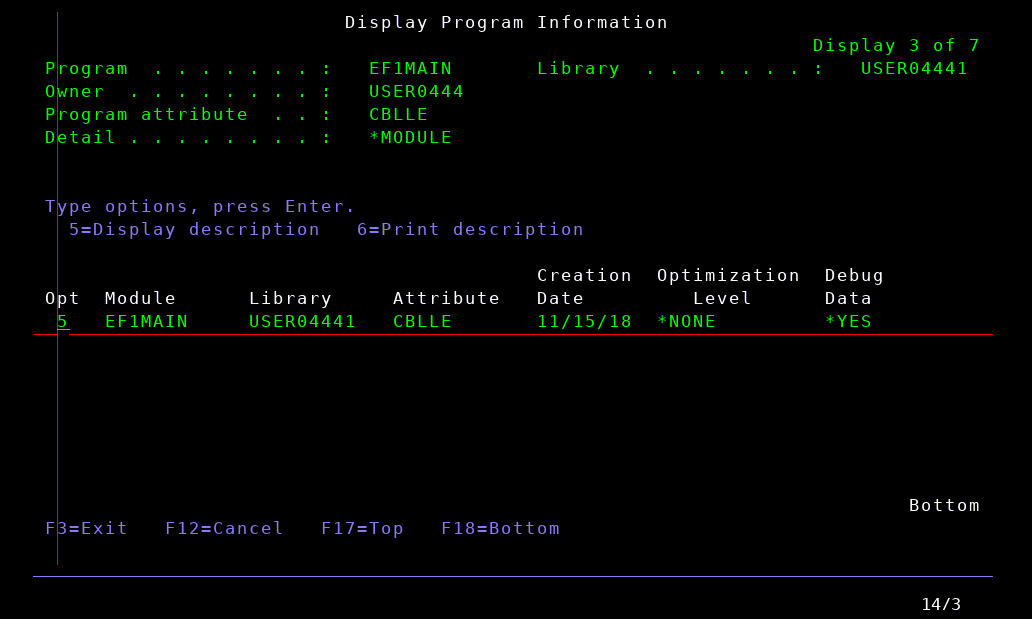Image resolution: width=1032 pixels, height=619 pixels.
Task: Click the Opt input field containing 5
Action: point(63,321)
